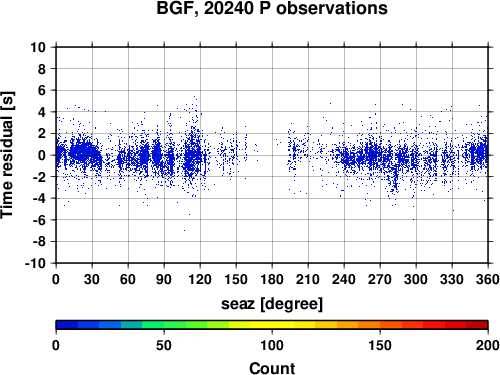Click the y-axis tick label '-10'
500x375 pixels.
pyautogui.click(x=35, y=263)
